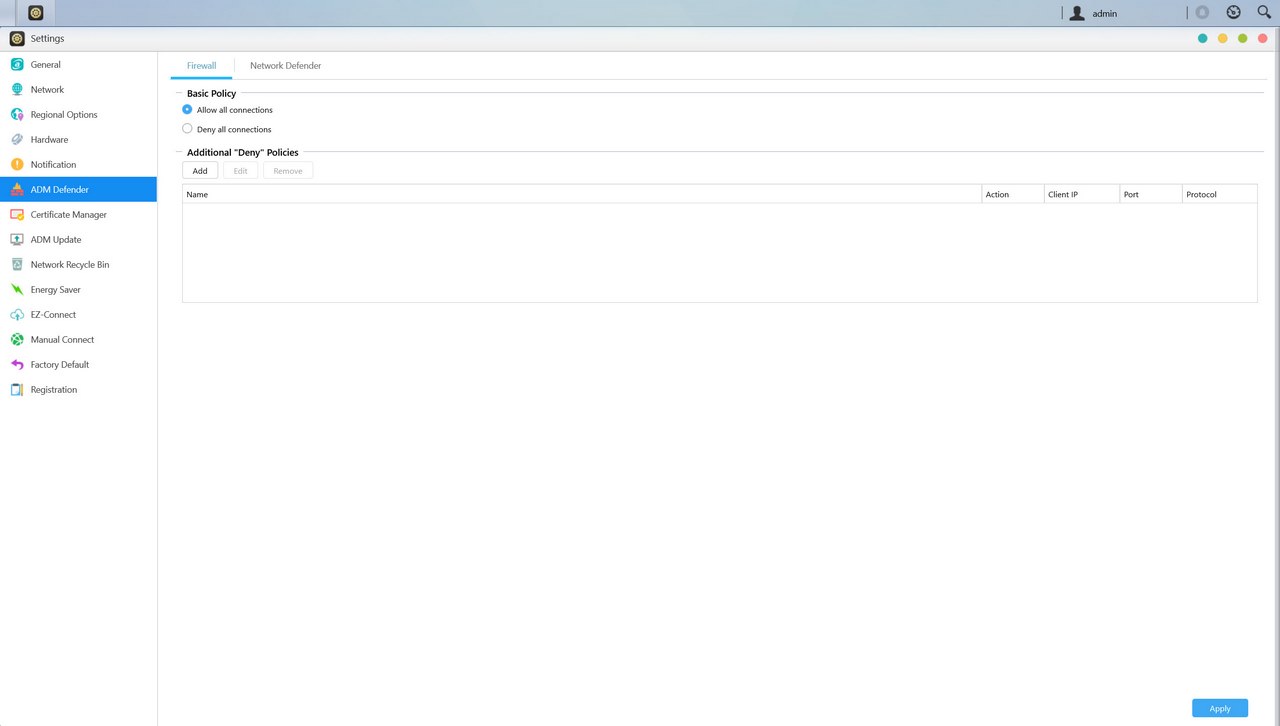
Task: Open the admin user menu
Action: (1105, 14)
